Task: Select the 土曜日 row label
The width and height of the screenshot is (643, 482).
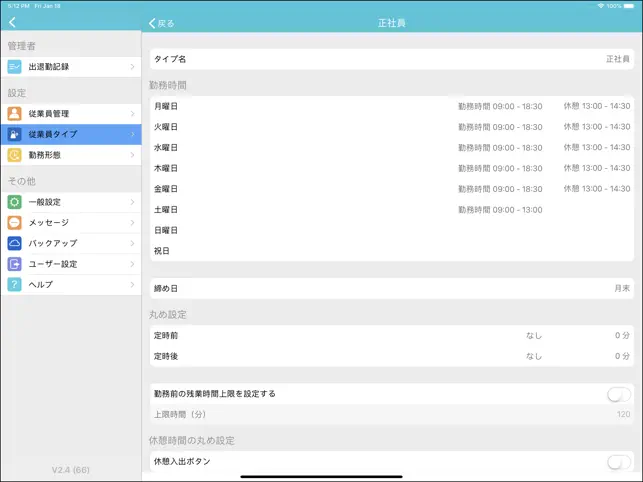Action: (x=166, y=210)
